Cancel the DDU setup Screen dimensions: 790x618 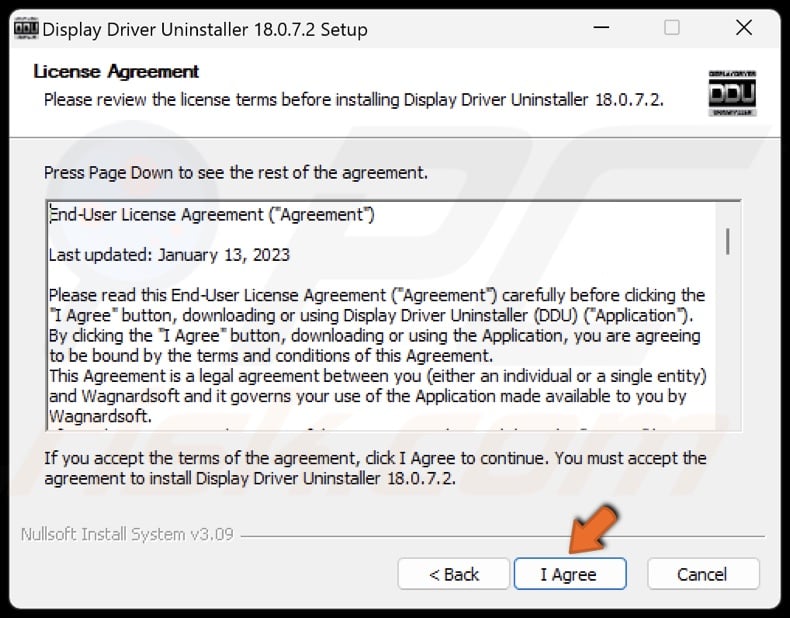point(703,574)
